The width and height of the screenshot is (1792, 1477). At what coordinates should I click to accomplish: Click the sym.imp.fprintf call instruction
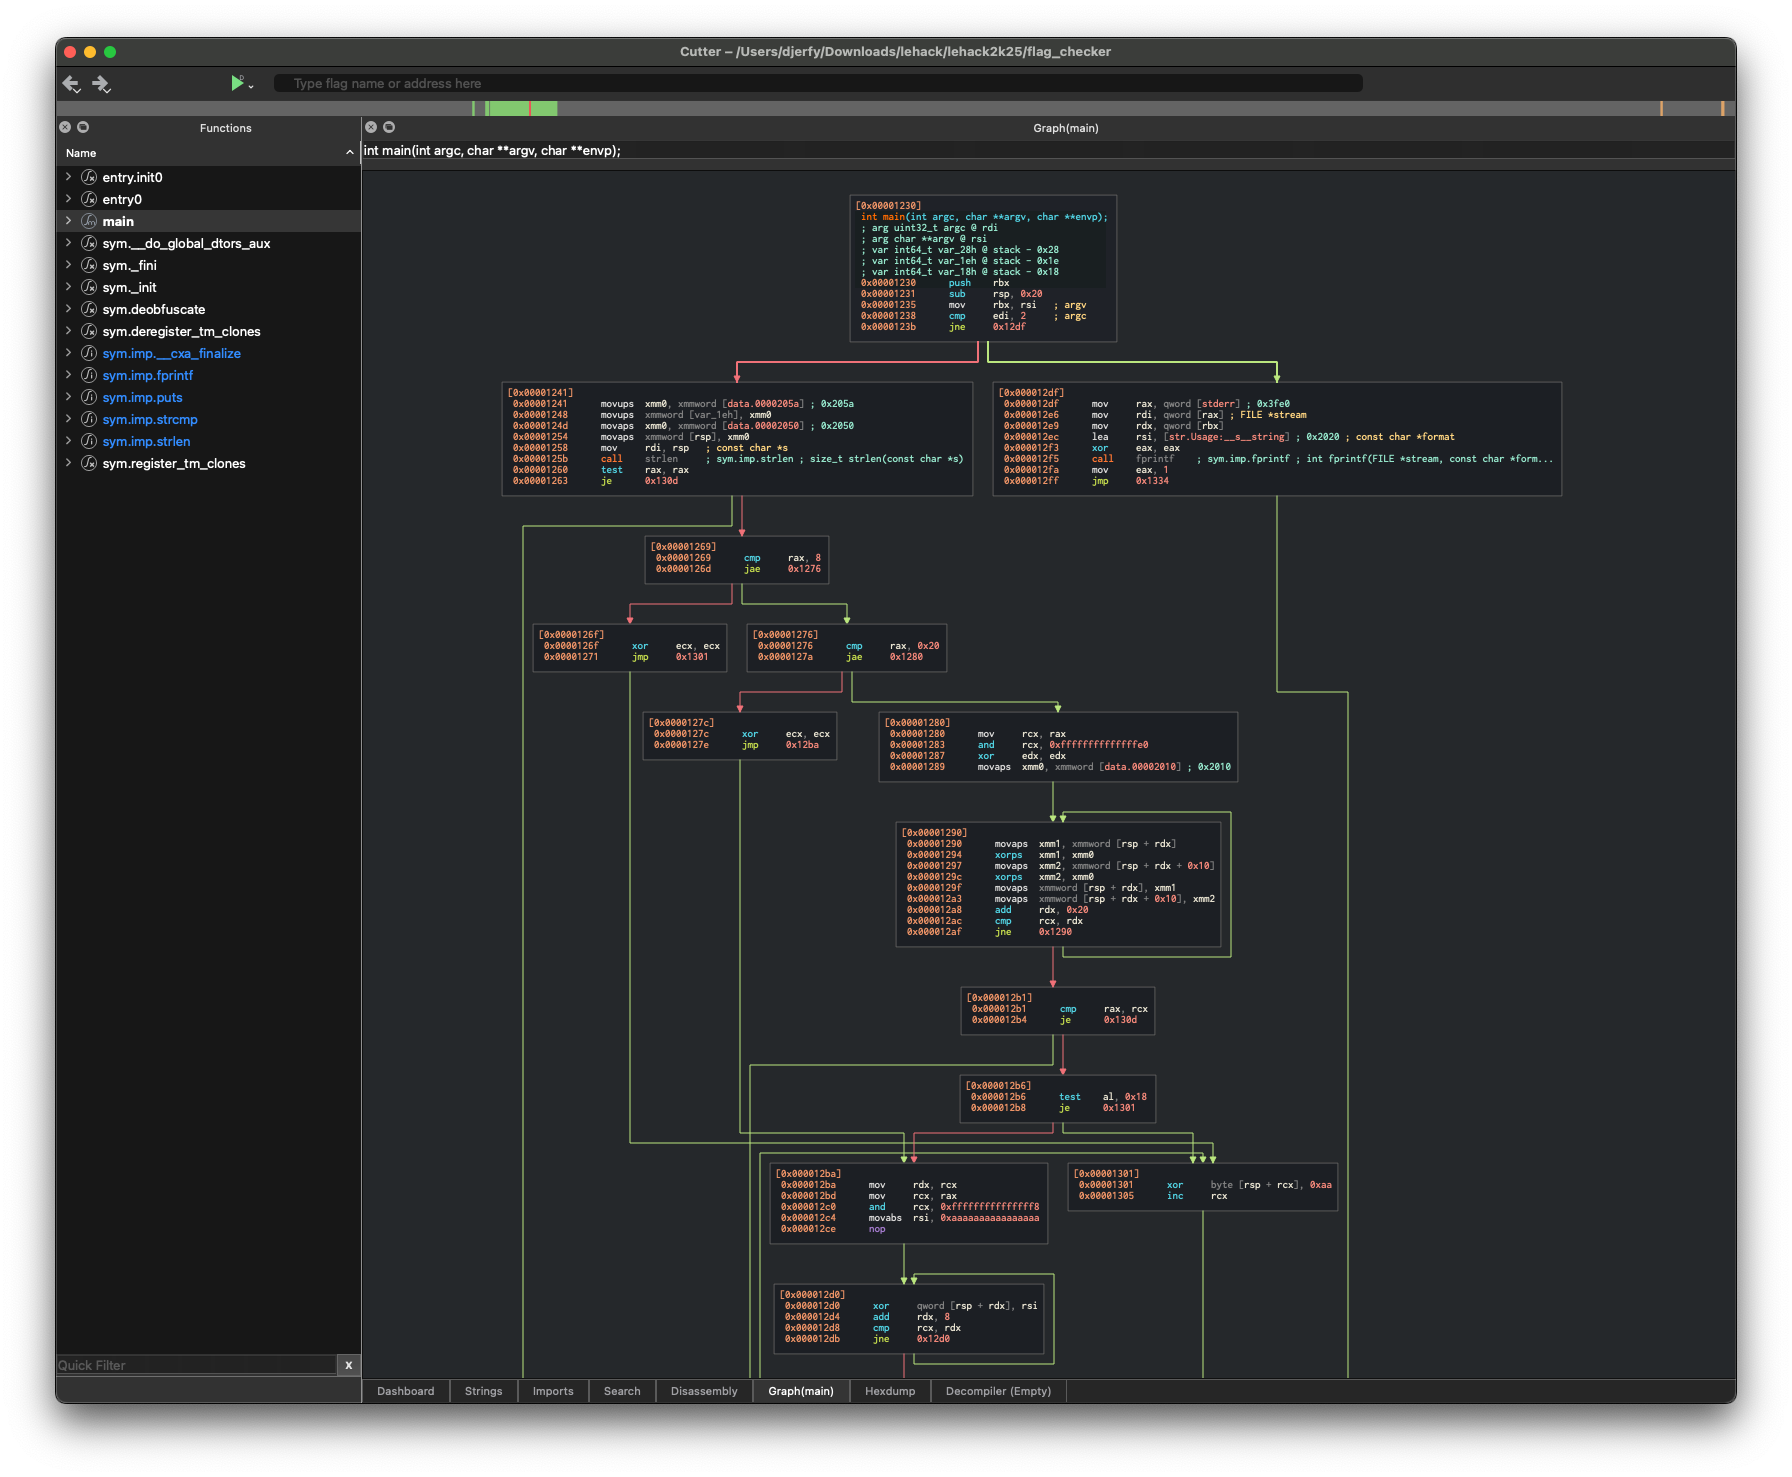point(1278,459)
